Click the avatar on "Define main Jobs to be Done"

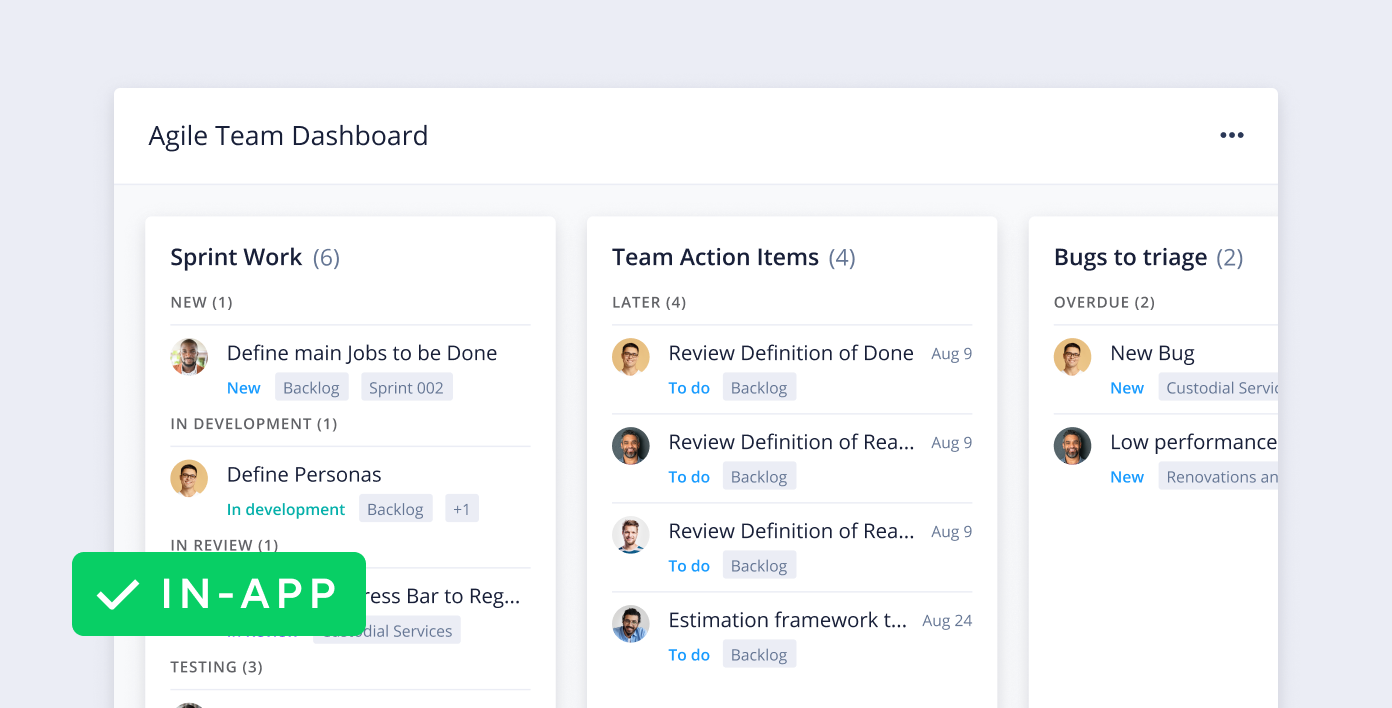point(189,357)
